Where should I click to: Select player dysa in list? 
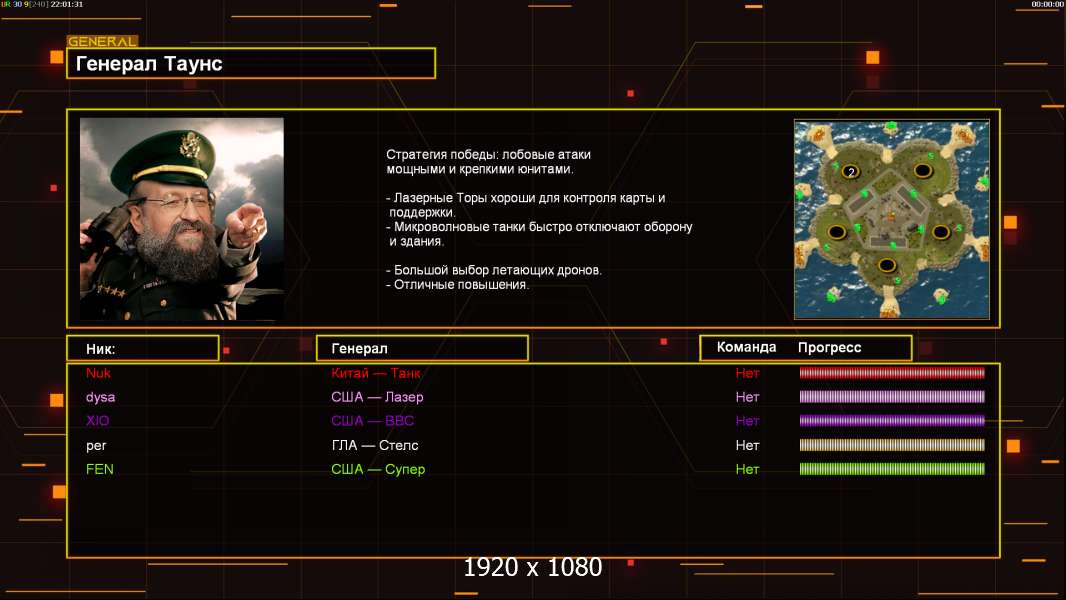pyautogui.click(x=101, y=397)
